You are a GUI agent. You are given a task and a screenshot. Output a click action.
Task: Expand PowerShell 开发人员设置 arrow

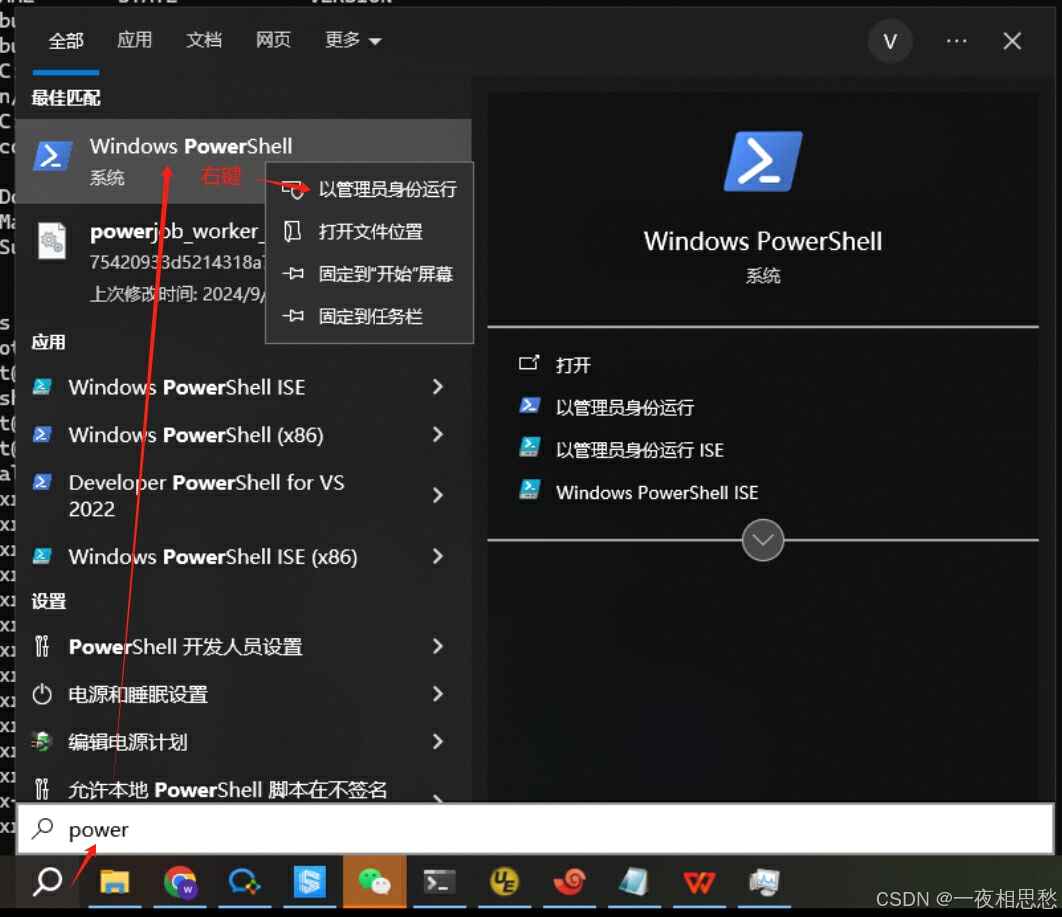point(438,647)
